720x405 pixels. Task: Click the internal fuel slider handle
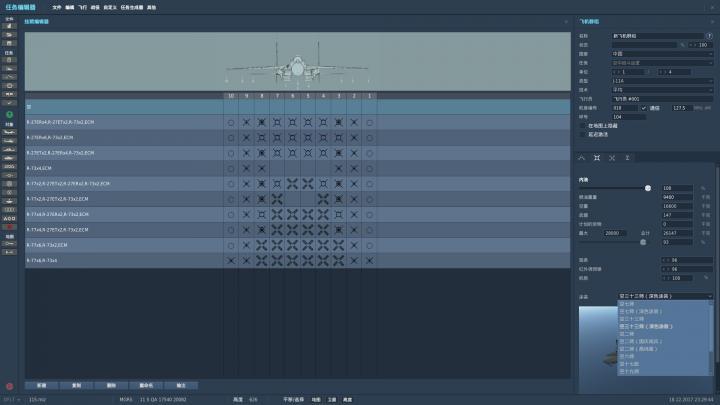[x=648, y=188]
